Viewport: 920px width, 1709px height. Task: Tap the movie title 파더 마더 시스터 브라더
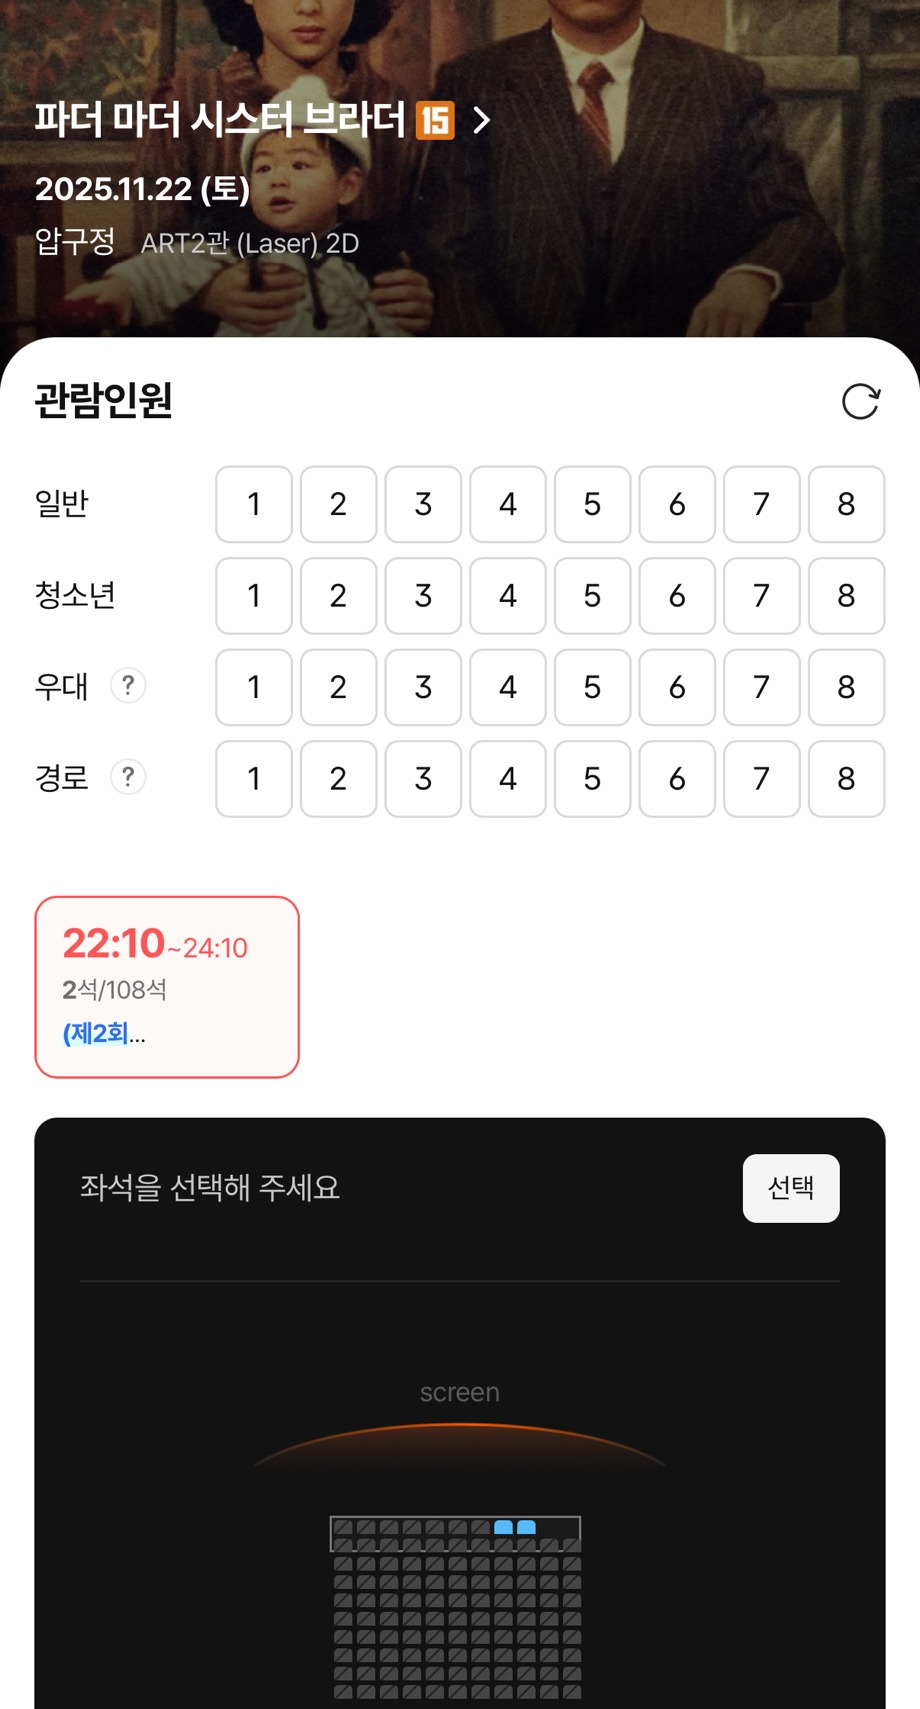tap(220, 120)
